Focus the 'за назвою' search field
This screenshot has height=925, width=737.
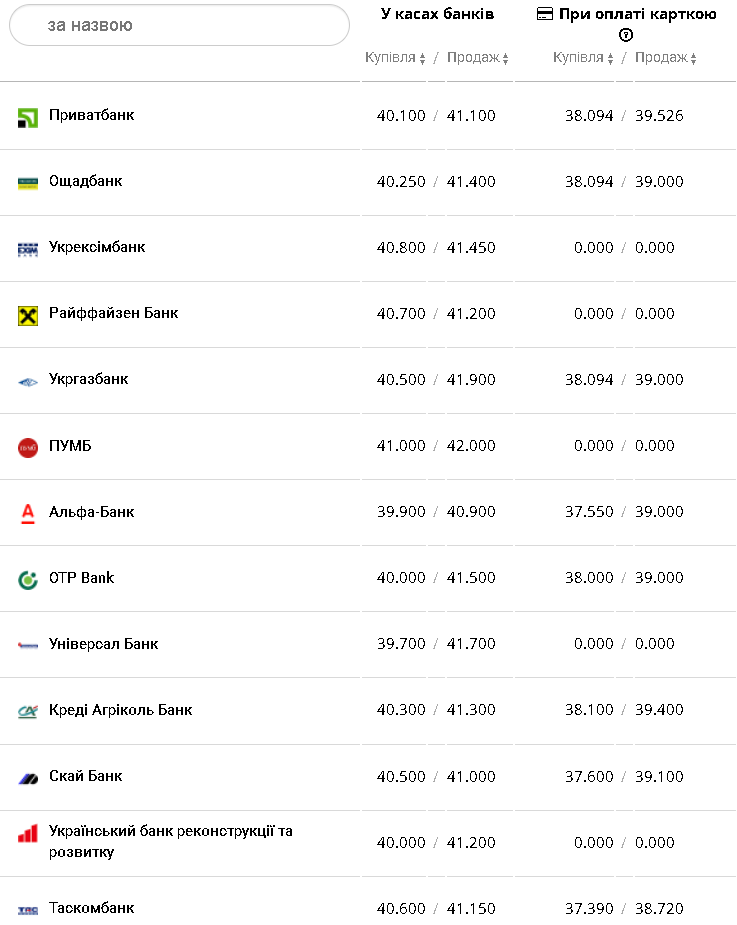pyautogui.click(x=180, y=25)
